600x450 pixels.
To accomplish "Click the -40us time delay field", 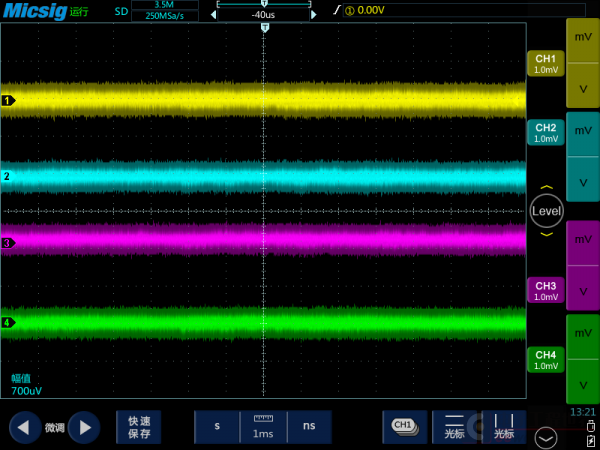I will [x=264, y=15].
